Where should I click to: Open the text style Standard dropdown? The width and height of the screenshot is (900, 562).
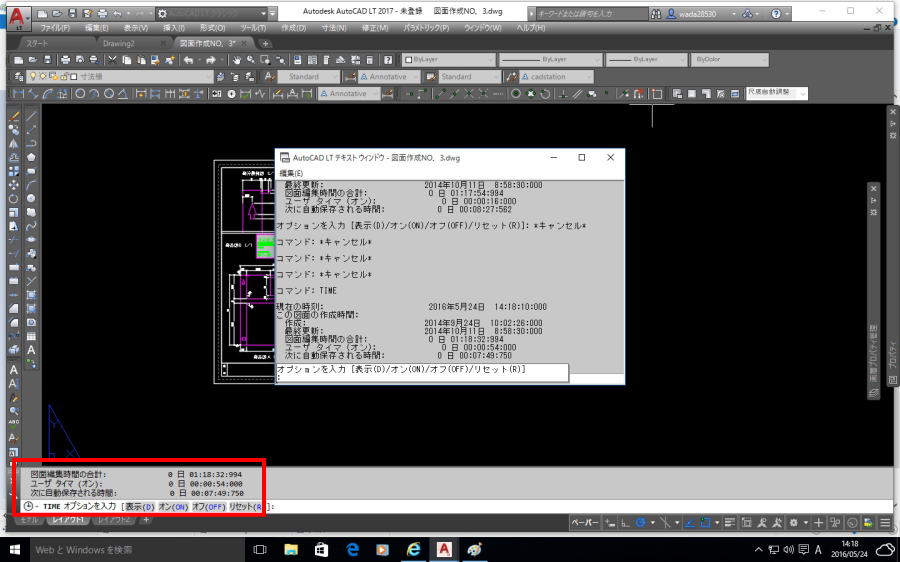point(308,76)
